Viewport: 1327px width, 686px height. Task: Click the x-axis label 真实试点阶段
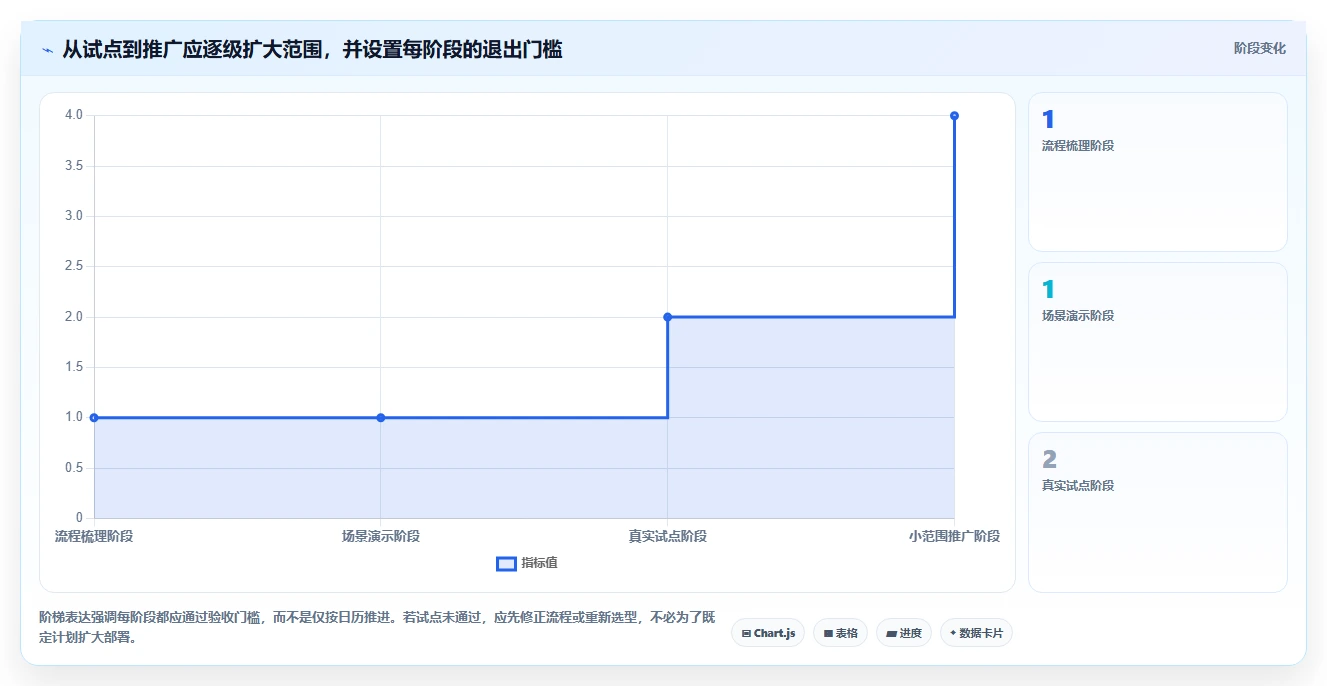[x=667, y=536]
